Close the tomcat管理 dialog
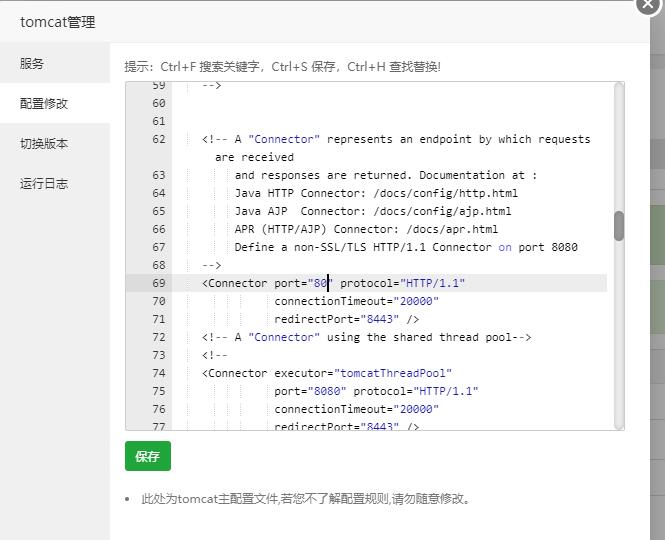The image size is (665, 540). [x=648, y=4]
